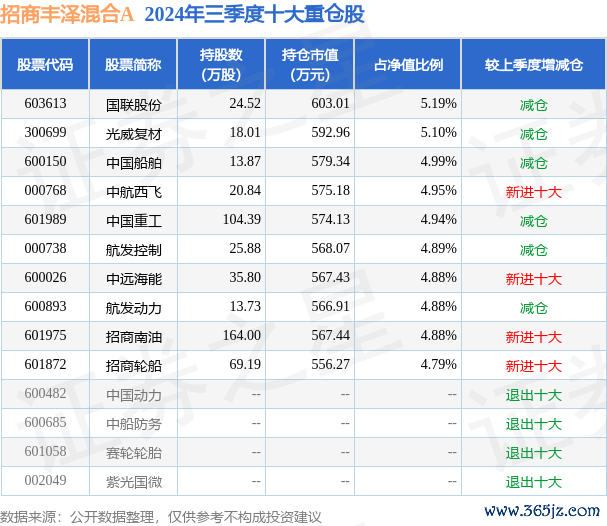Image resolution: width=607 pixels, height=526 pixels.
Task: Click the heading 2024年三季度十大重仓股
Action: (x=254, y=14)
